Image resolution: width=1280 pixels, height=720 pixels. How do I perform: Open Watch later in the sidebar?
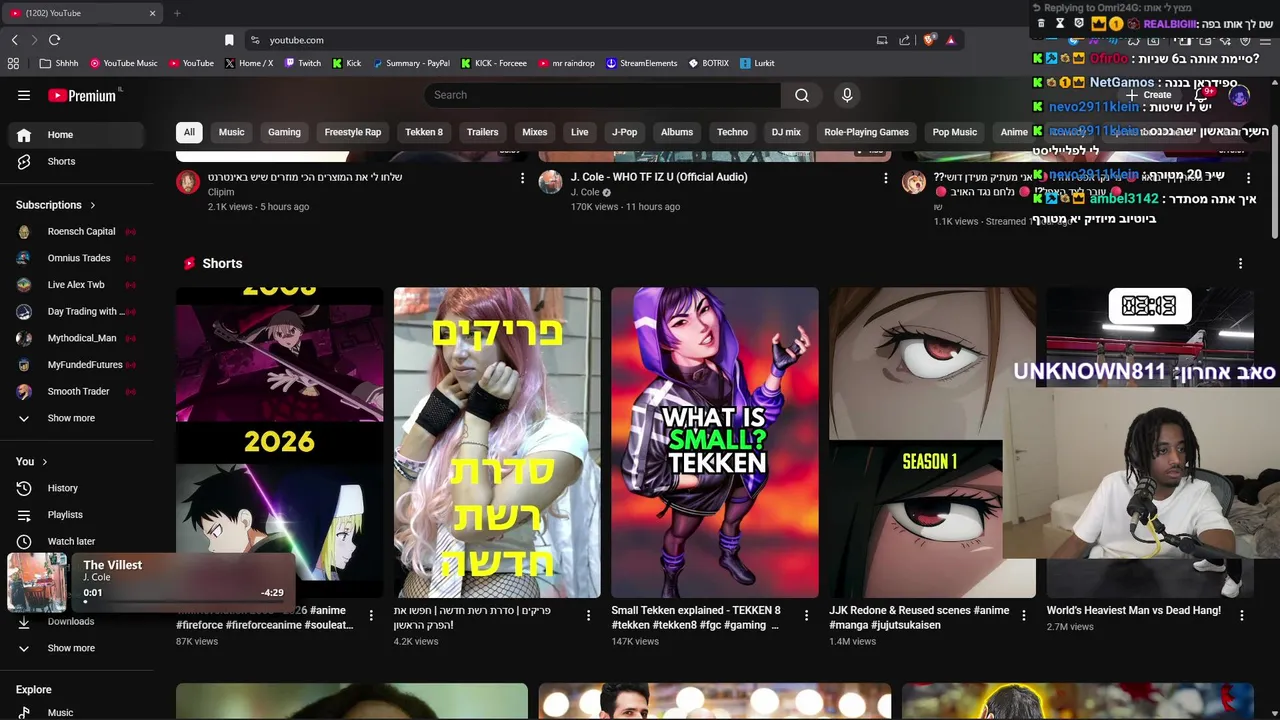coord(78,541)
